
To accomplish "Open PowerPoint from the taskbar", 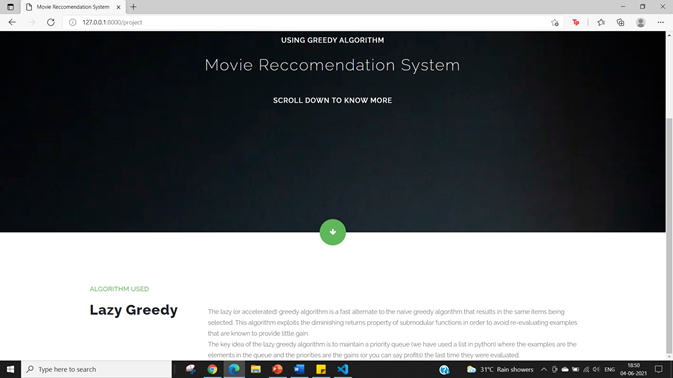I will point(277,369).
